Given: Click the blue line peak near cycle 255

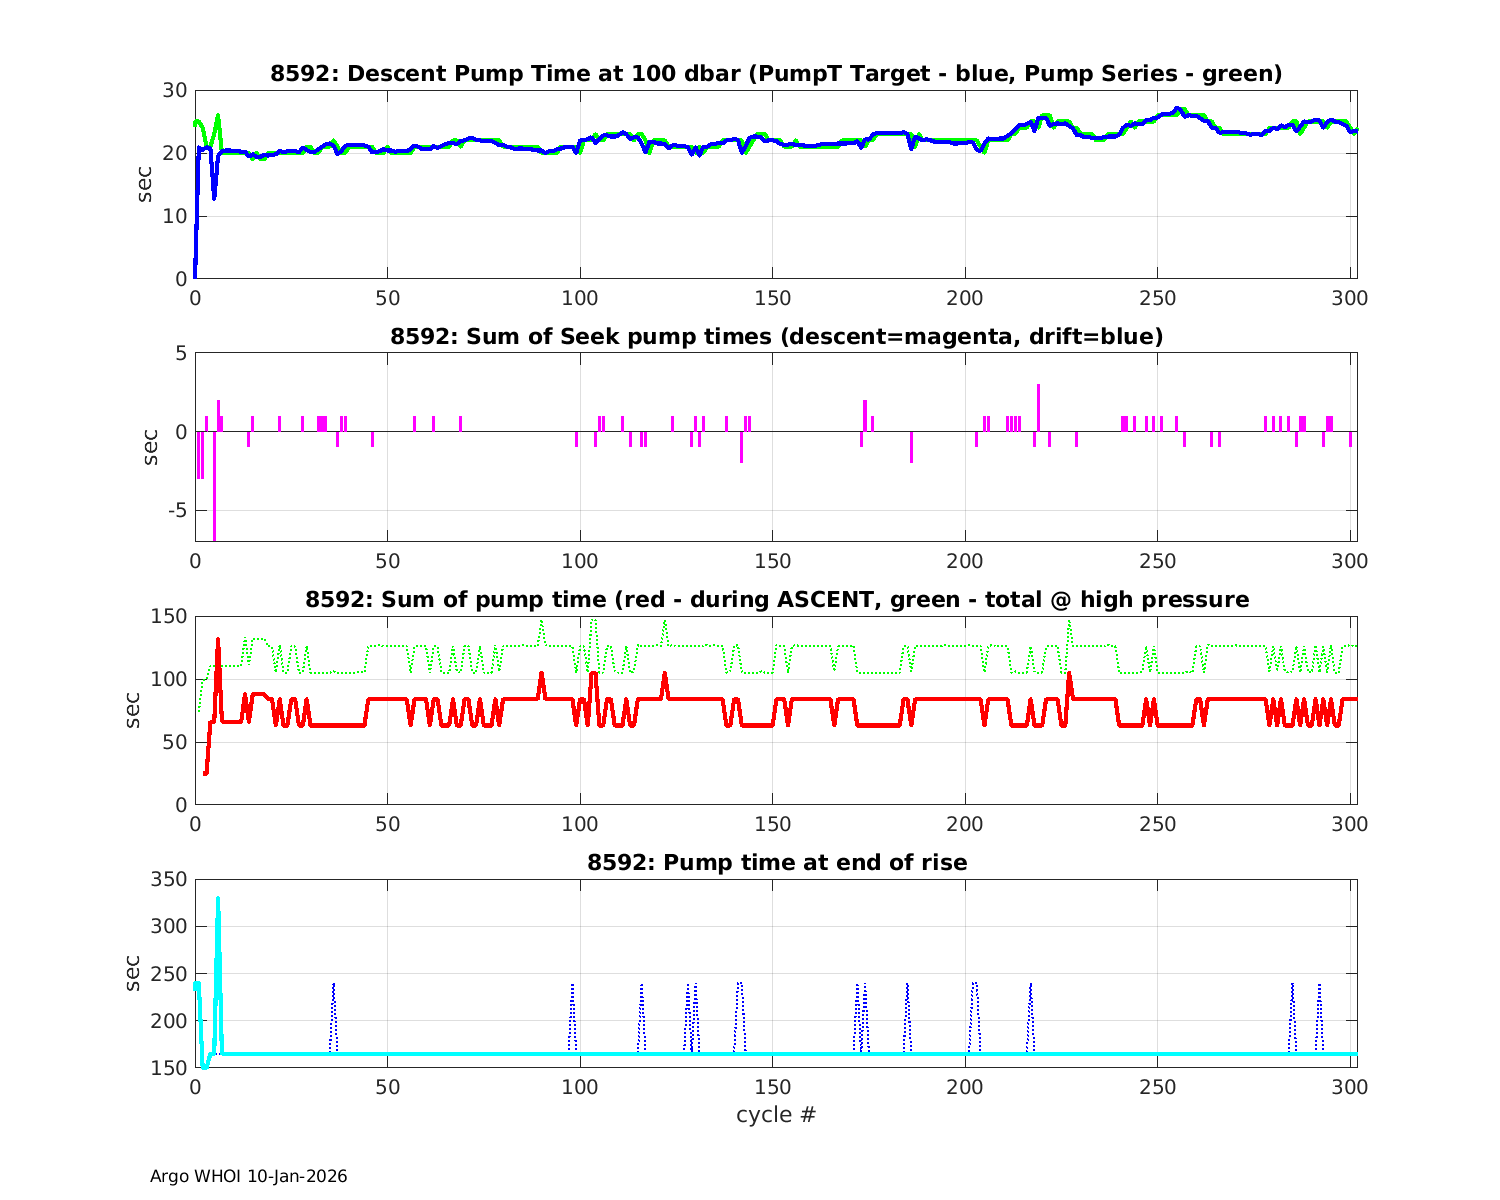Looking at the screenshot, I should 1179,109.
